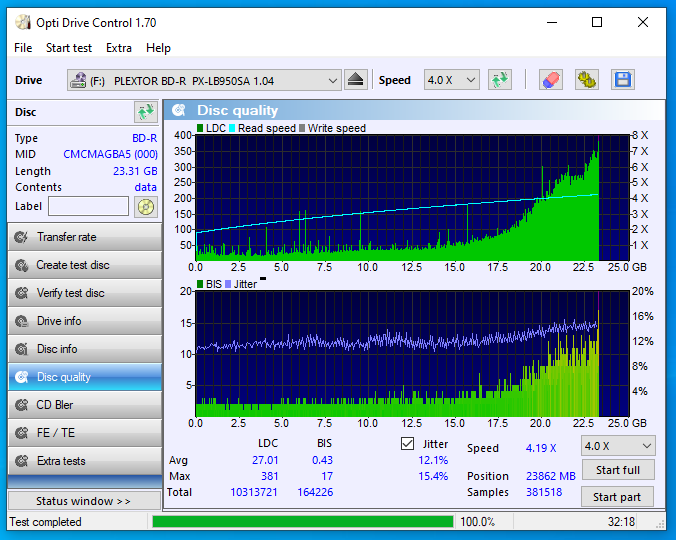676x540 pixels.
Task: Open the 4.0 X dropdown above Start full
Action: (618, 446)
